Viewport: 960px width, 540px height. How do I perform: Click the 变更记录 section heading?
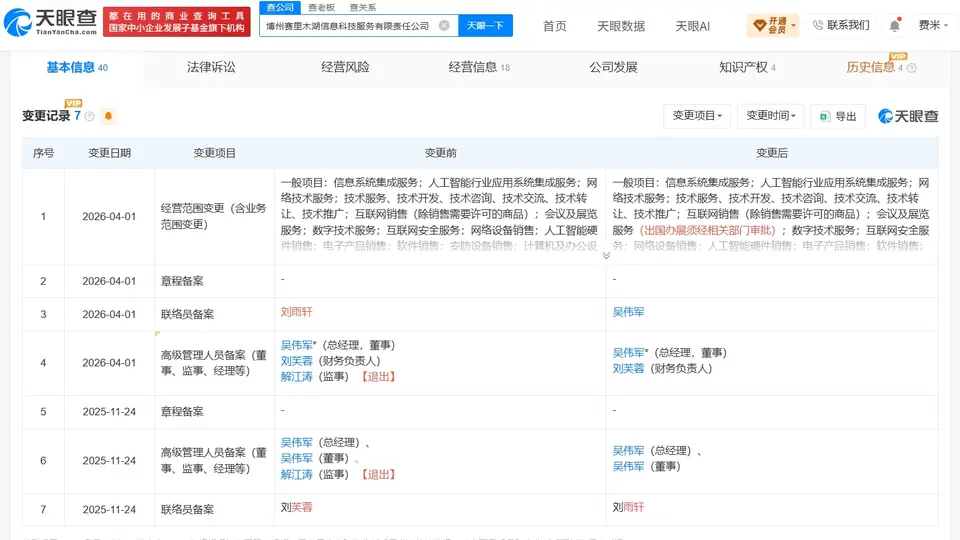click(46, 116)
